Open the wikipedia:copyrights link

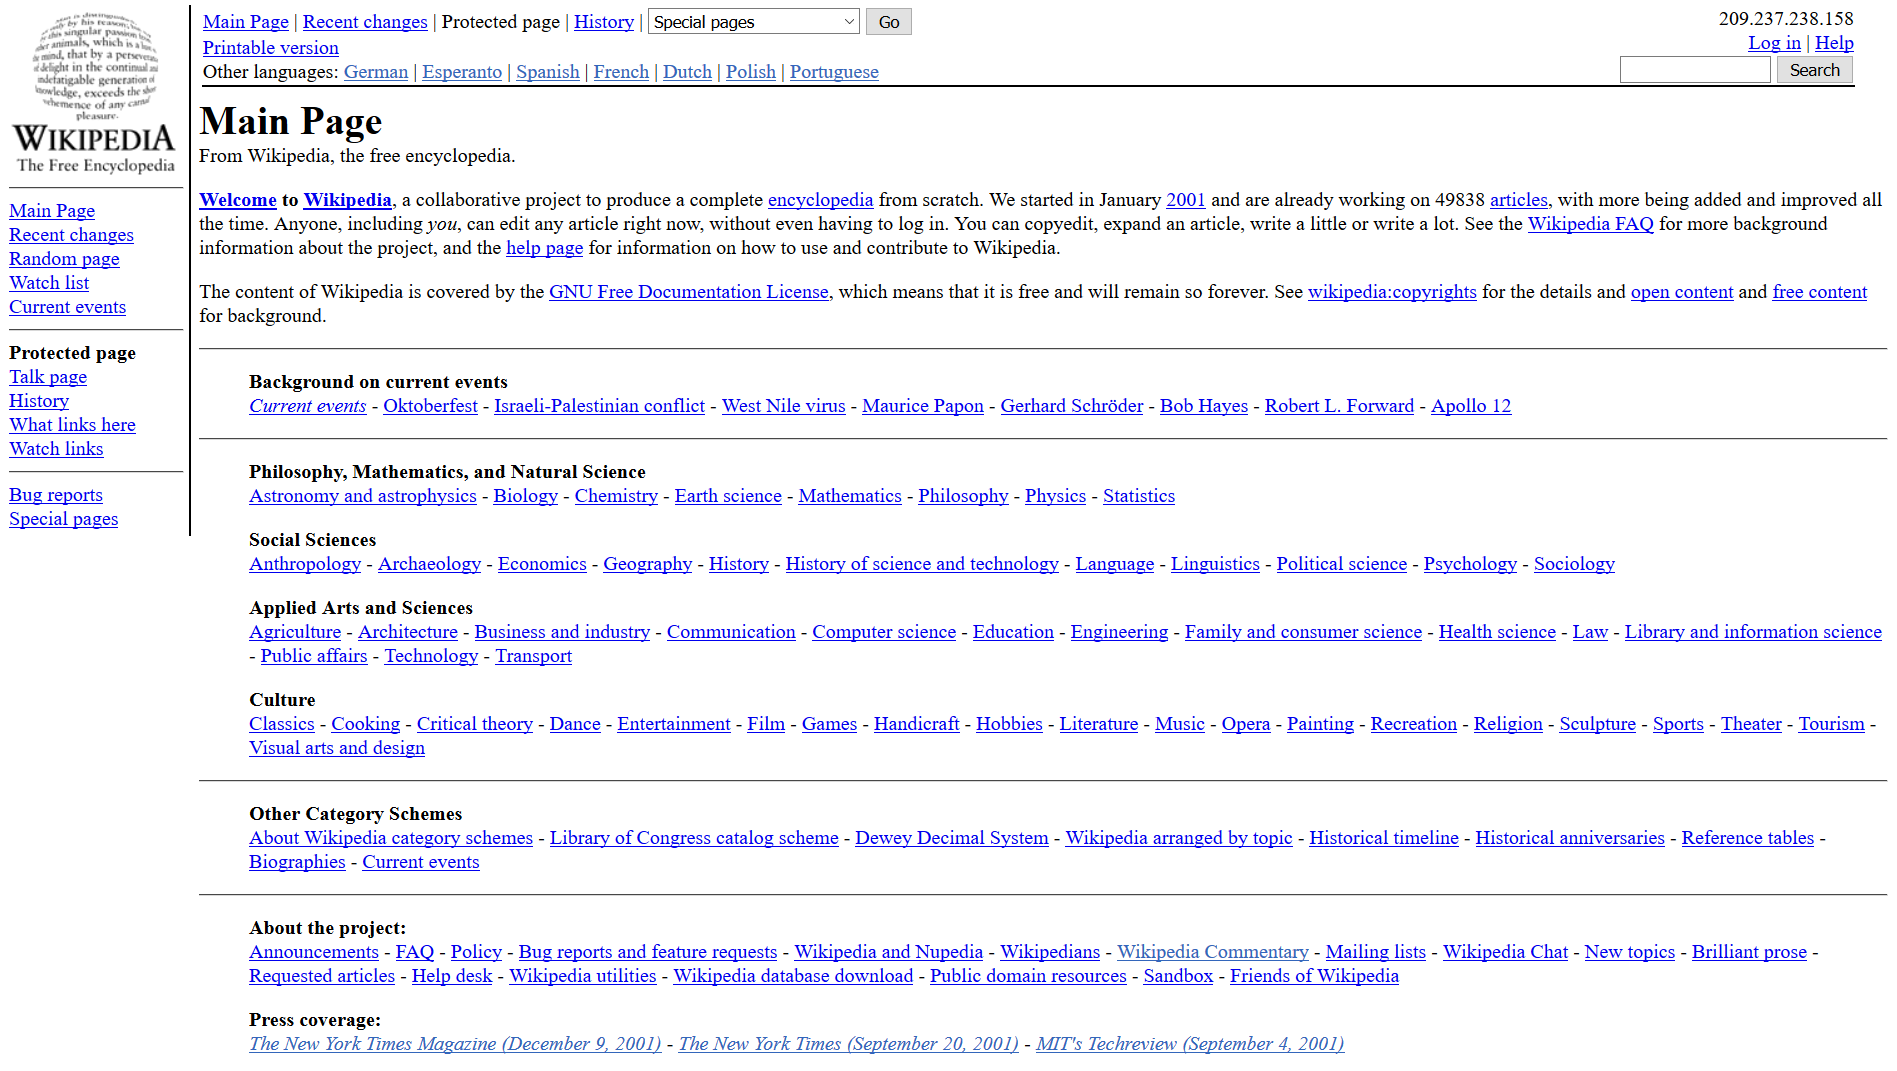pos(1392,292)
